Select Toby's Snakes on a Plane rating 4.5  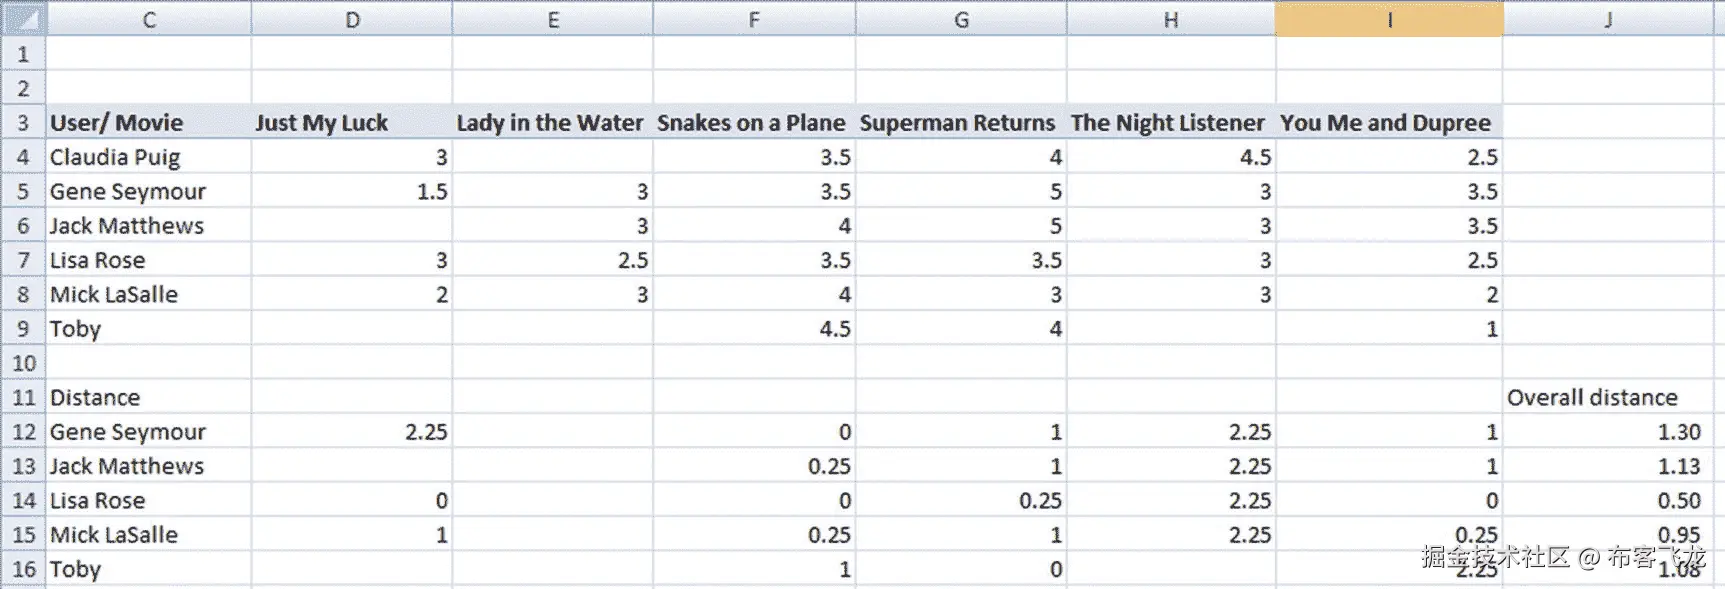pyautogui.click(x=754, y=329)
